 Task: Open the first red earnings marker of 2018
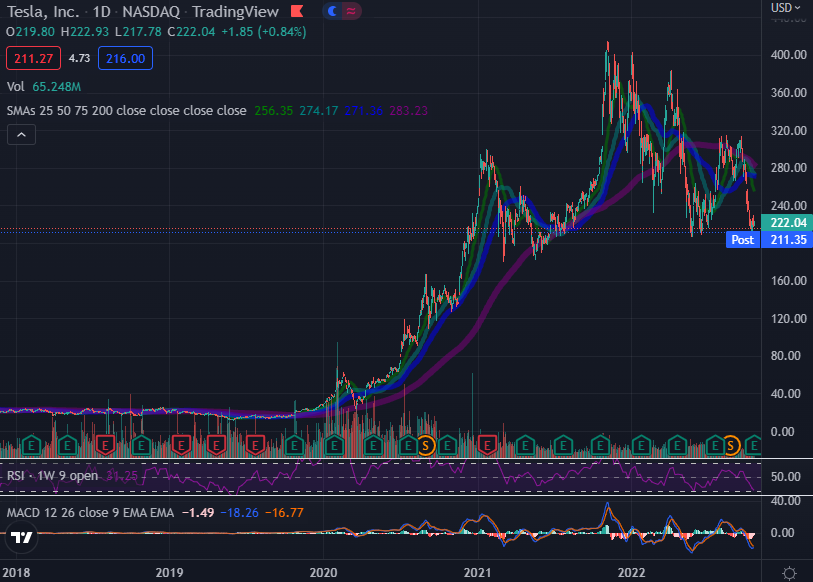pyautogui.click(x=105, y=445)
